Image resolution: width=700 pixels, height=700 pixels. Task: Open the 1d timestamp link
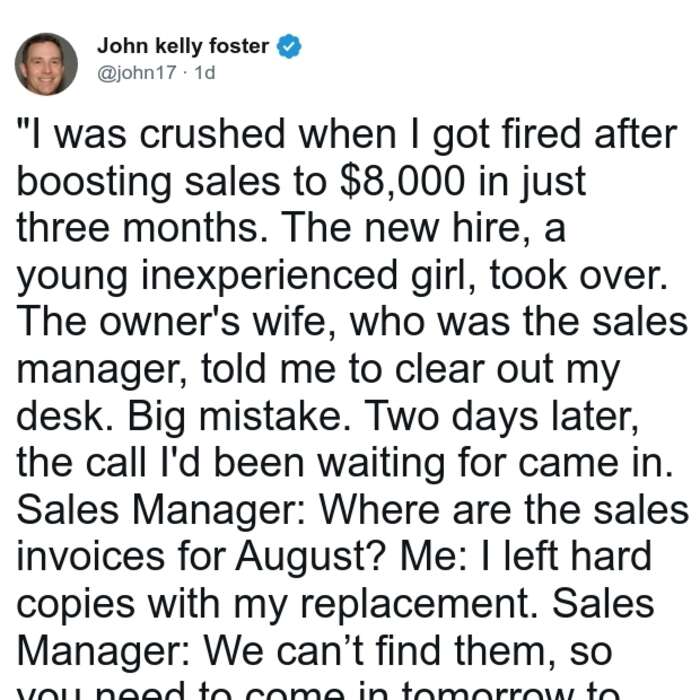pos(205,72)
